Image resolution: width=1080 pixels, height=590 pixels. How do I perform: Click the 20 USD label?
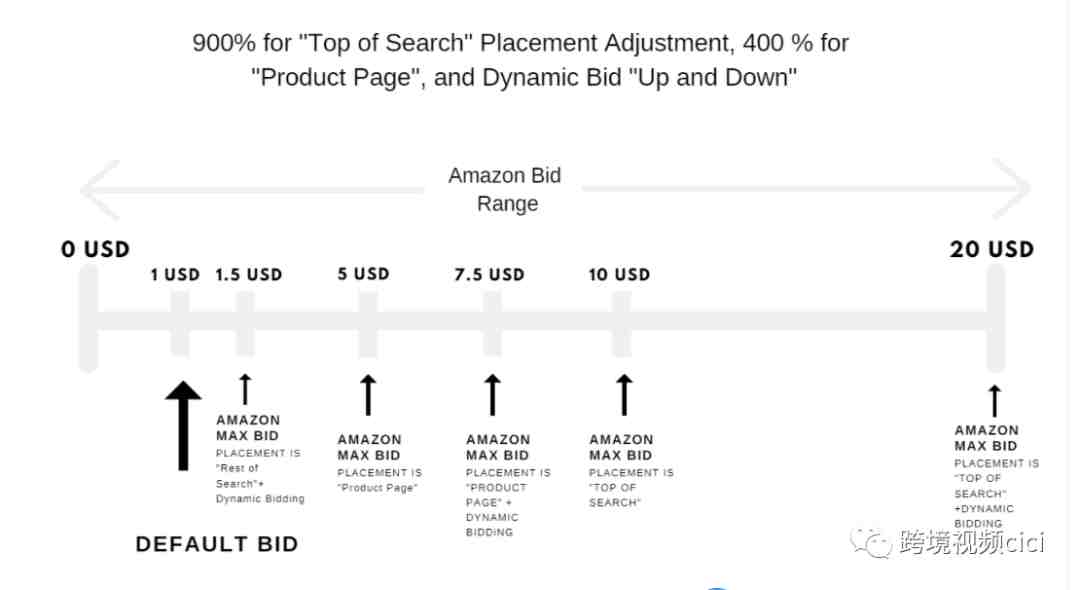point(992,249)
